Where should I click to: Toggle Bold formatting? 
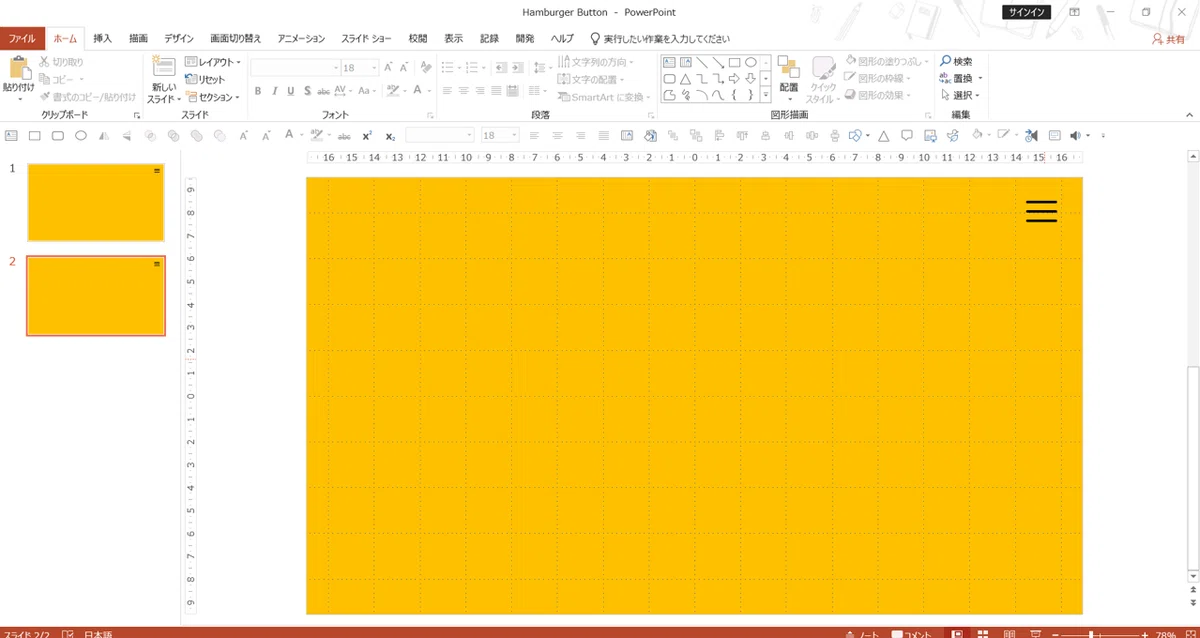point(257,91)
